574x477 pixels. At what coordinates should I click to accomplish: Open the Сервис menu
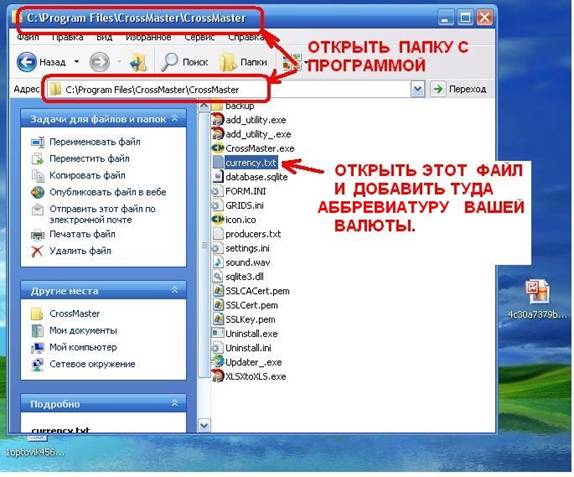(200, 37)
